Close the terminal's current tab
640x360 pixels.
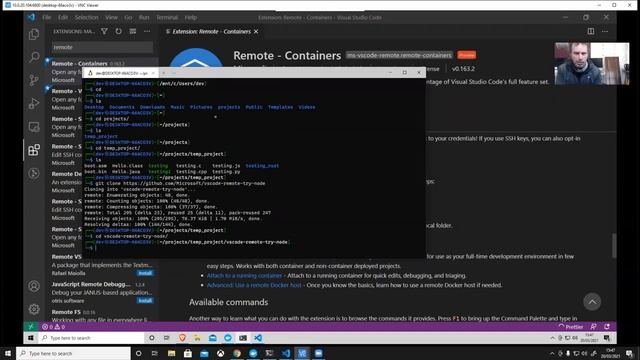pyautogui.click(x=153, y=73)
